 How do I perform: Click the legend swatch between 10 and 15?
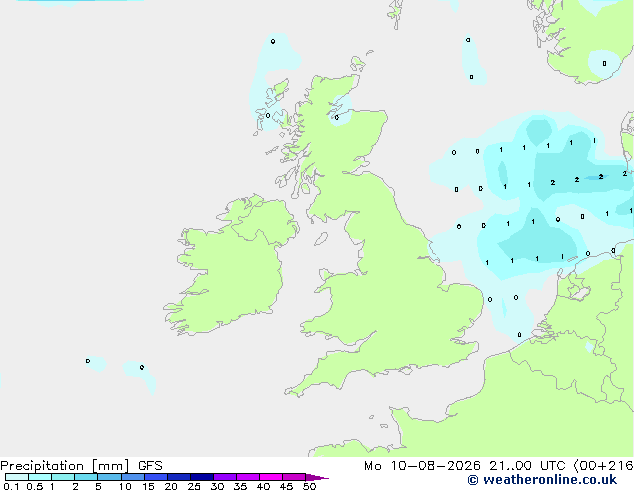(133, 477)
